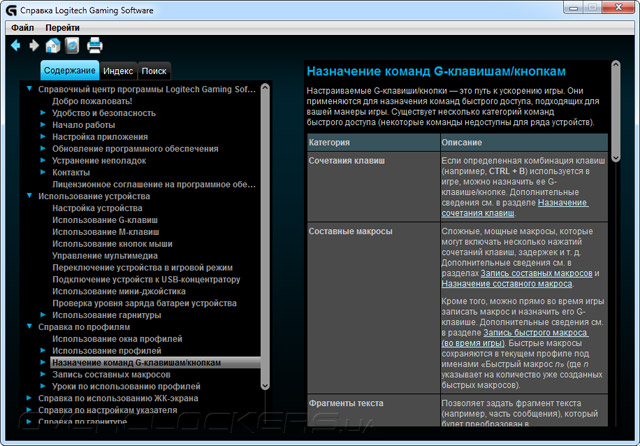The height and width of the screenshot is (446, 640).
Task: Expand the Контакты node
Action: (x=43, y=172)
